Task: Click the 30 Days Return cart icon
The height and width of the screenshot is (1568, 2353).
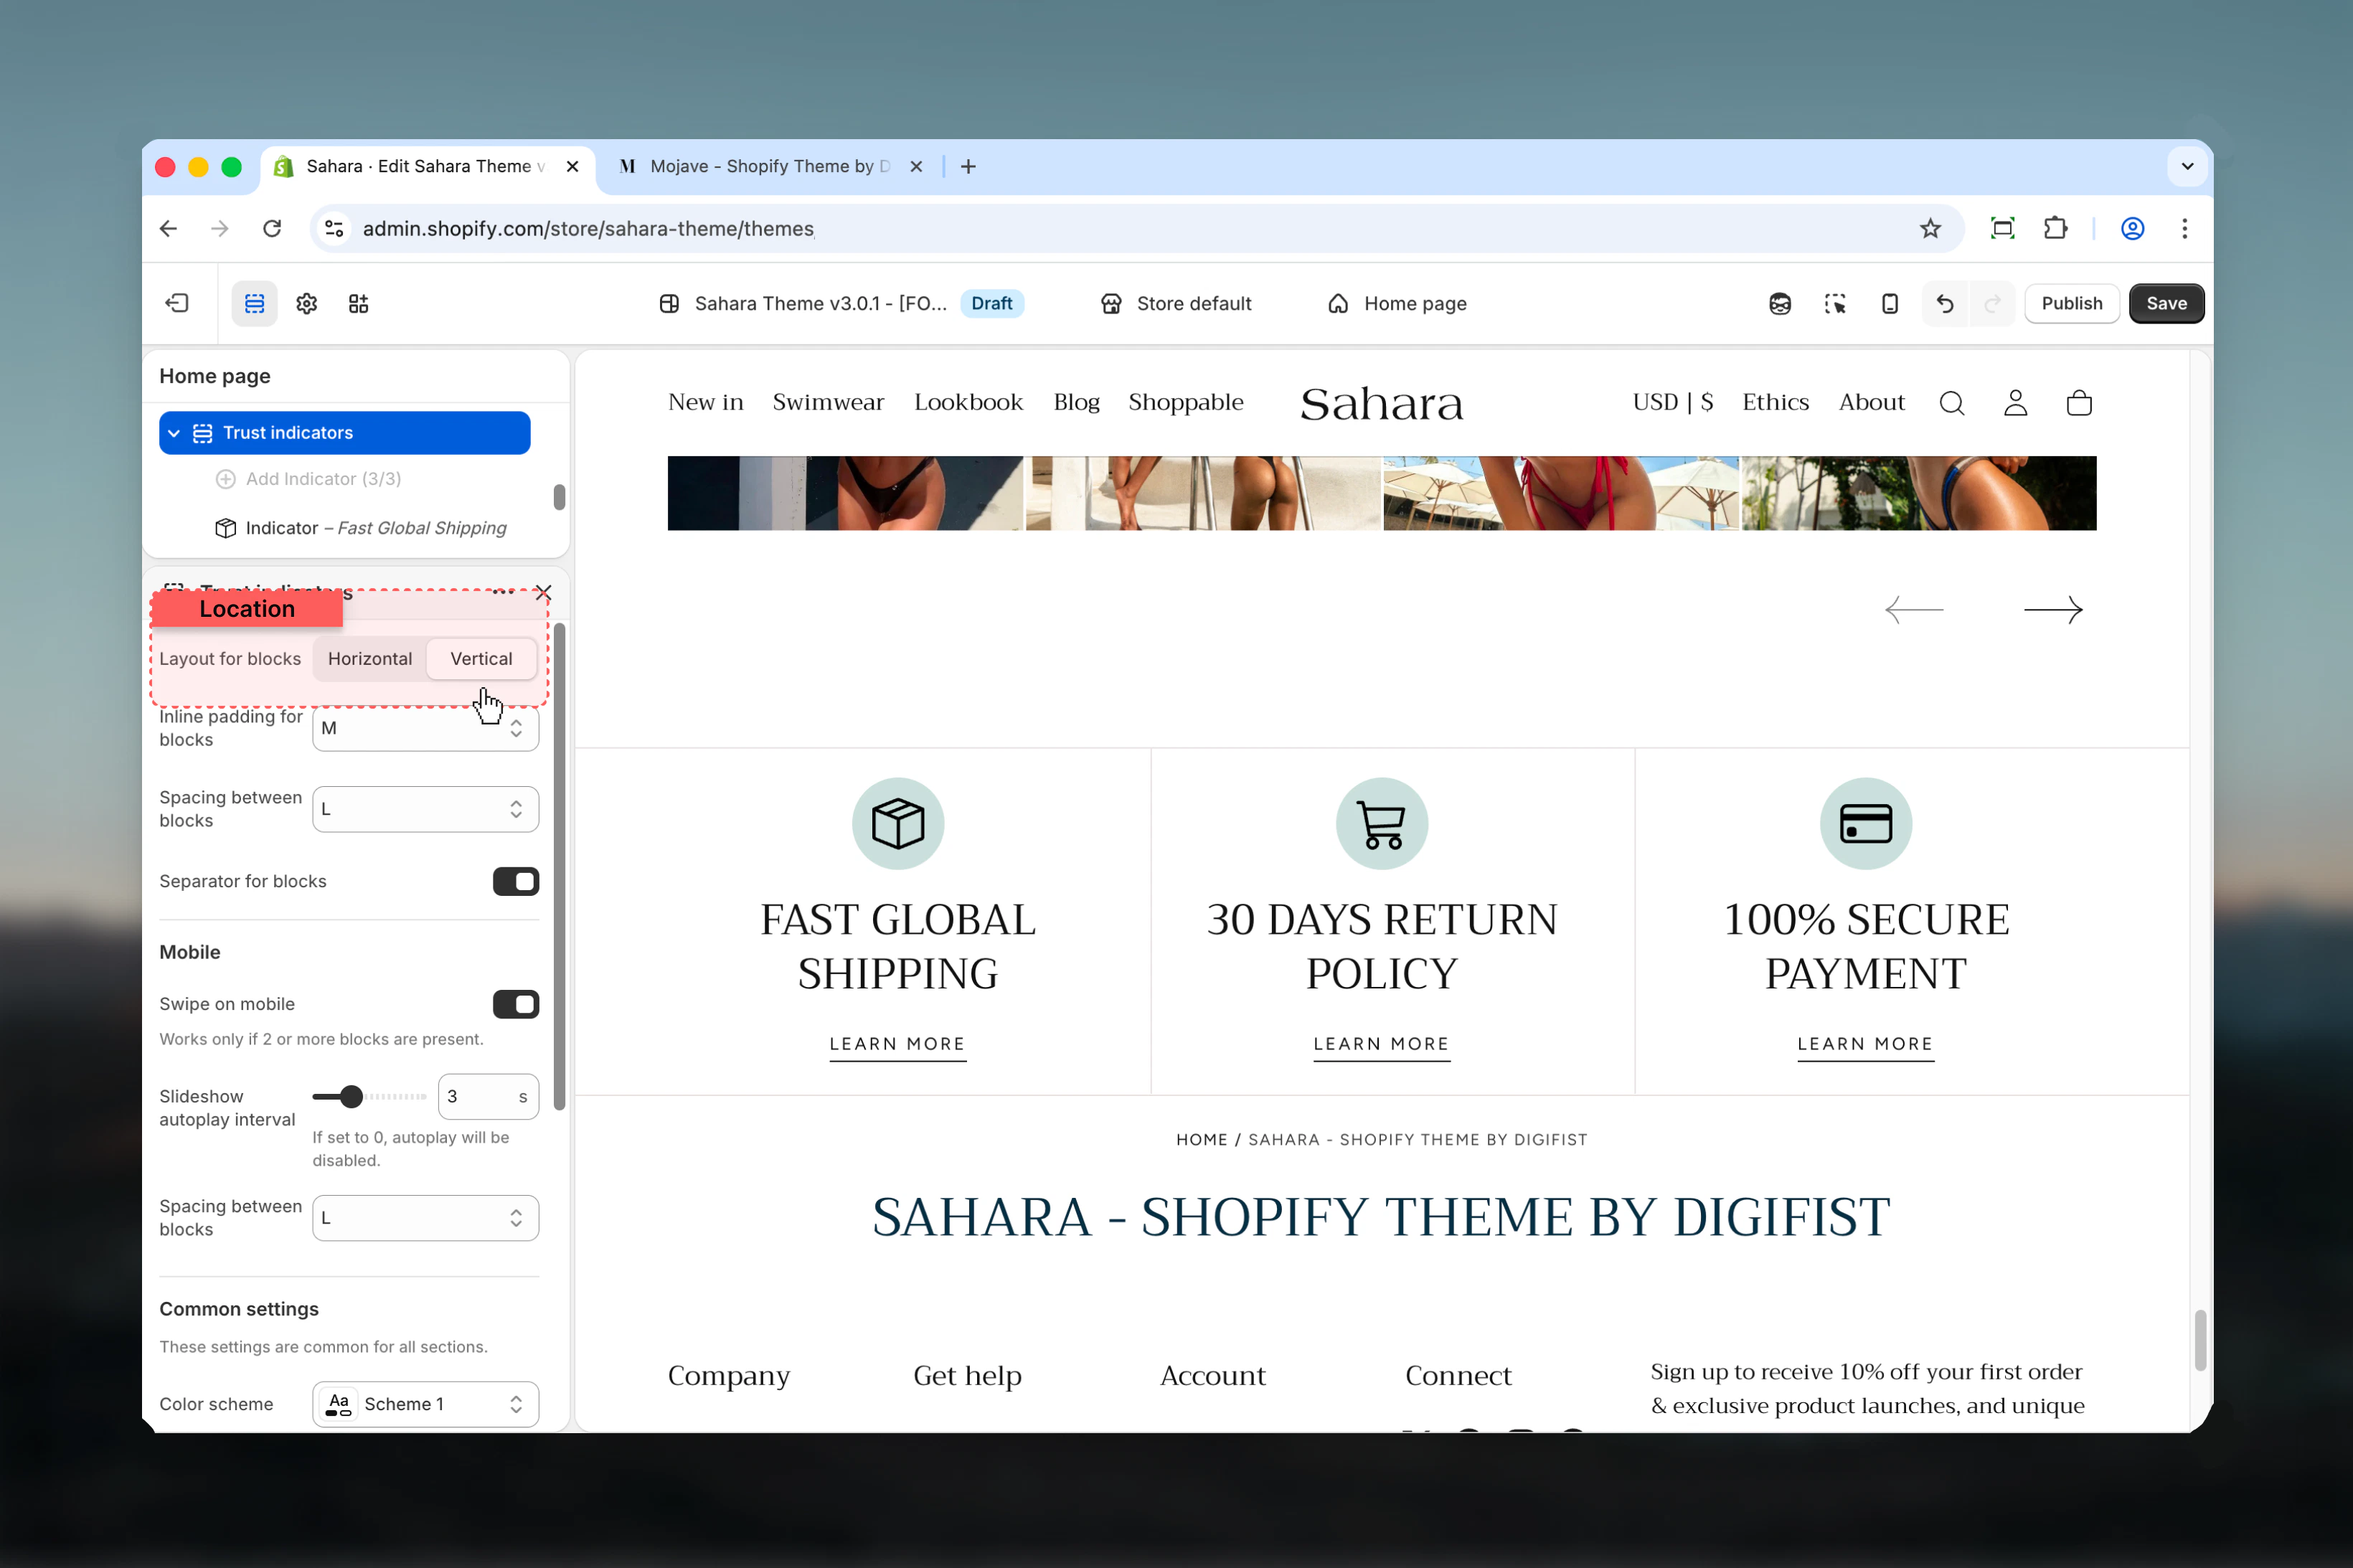Action: [1382, 824]
